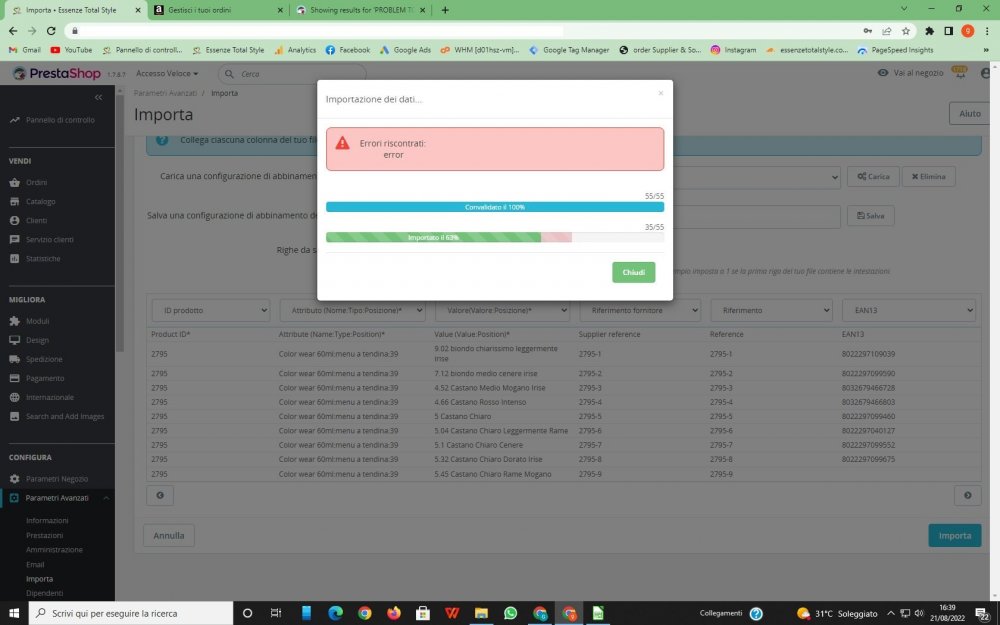1000x625 pixels.
Task: Go to next columns with right arrow
Action: pos(967,496)
